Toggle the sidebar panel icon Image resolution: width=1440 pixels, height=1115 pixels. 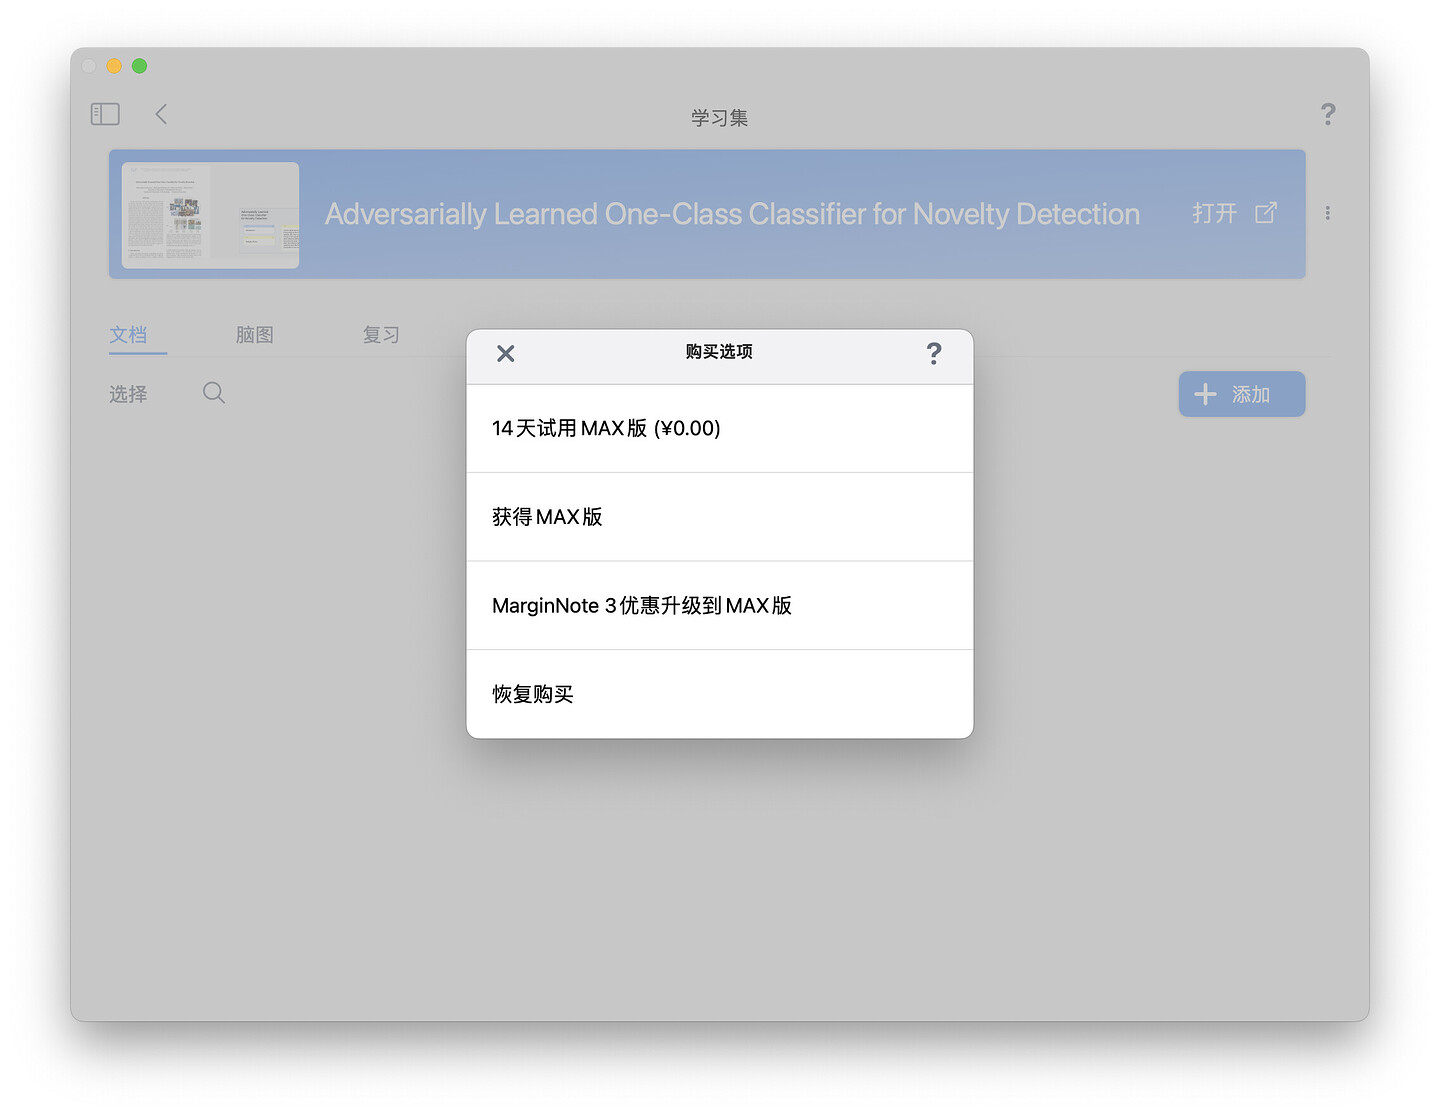pyautogui.click(x=105, y=114)
